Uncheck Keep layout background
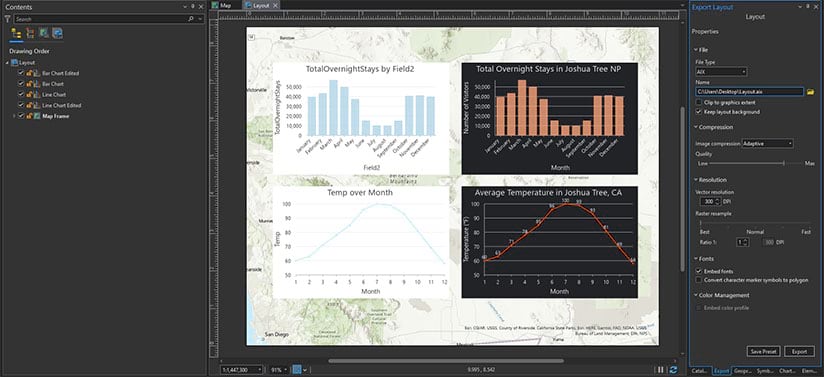 pyautogui.click(x=698, y=111)
